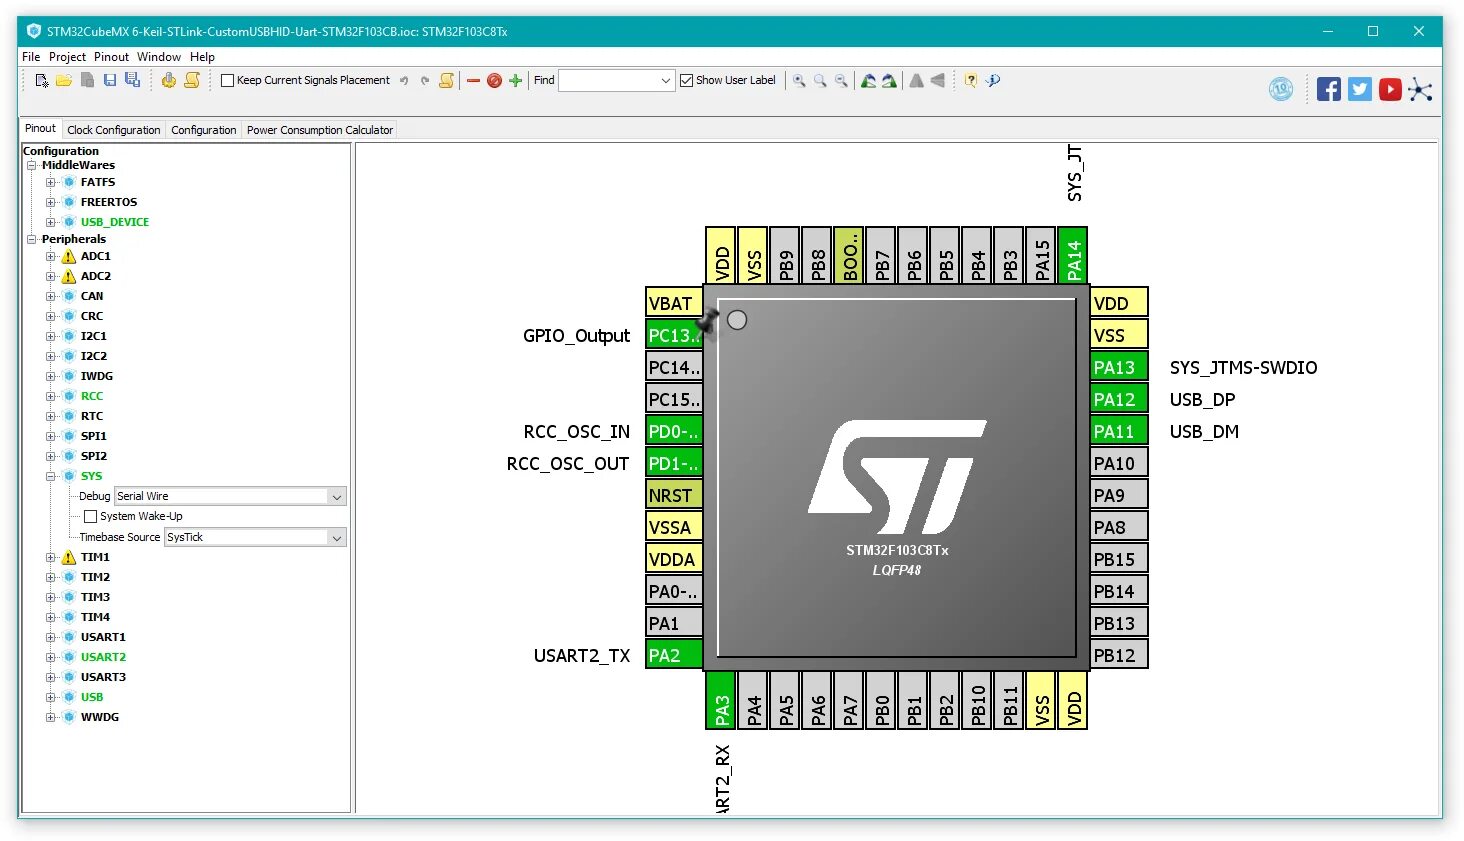The image size is (1464, 841).
Task: Click pin PA11 on the chip
Action: pos(1119,431)
